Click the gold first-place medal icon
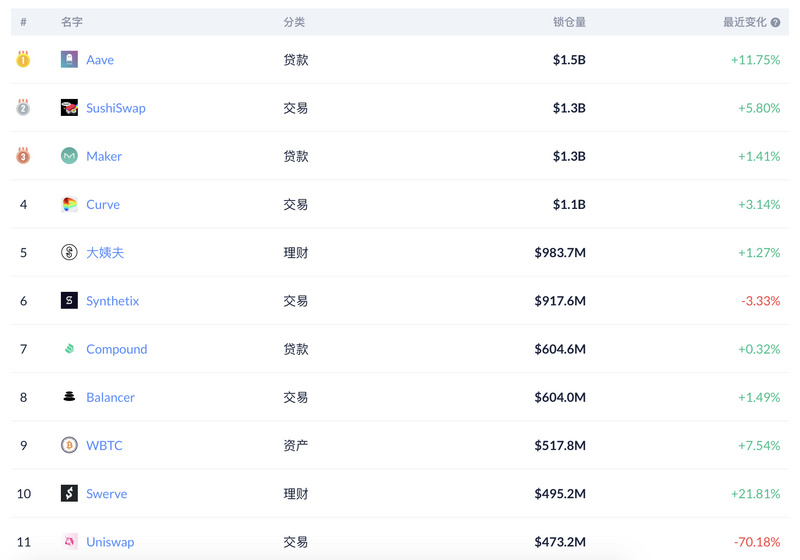 click(23, 59)
